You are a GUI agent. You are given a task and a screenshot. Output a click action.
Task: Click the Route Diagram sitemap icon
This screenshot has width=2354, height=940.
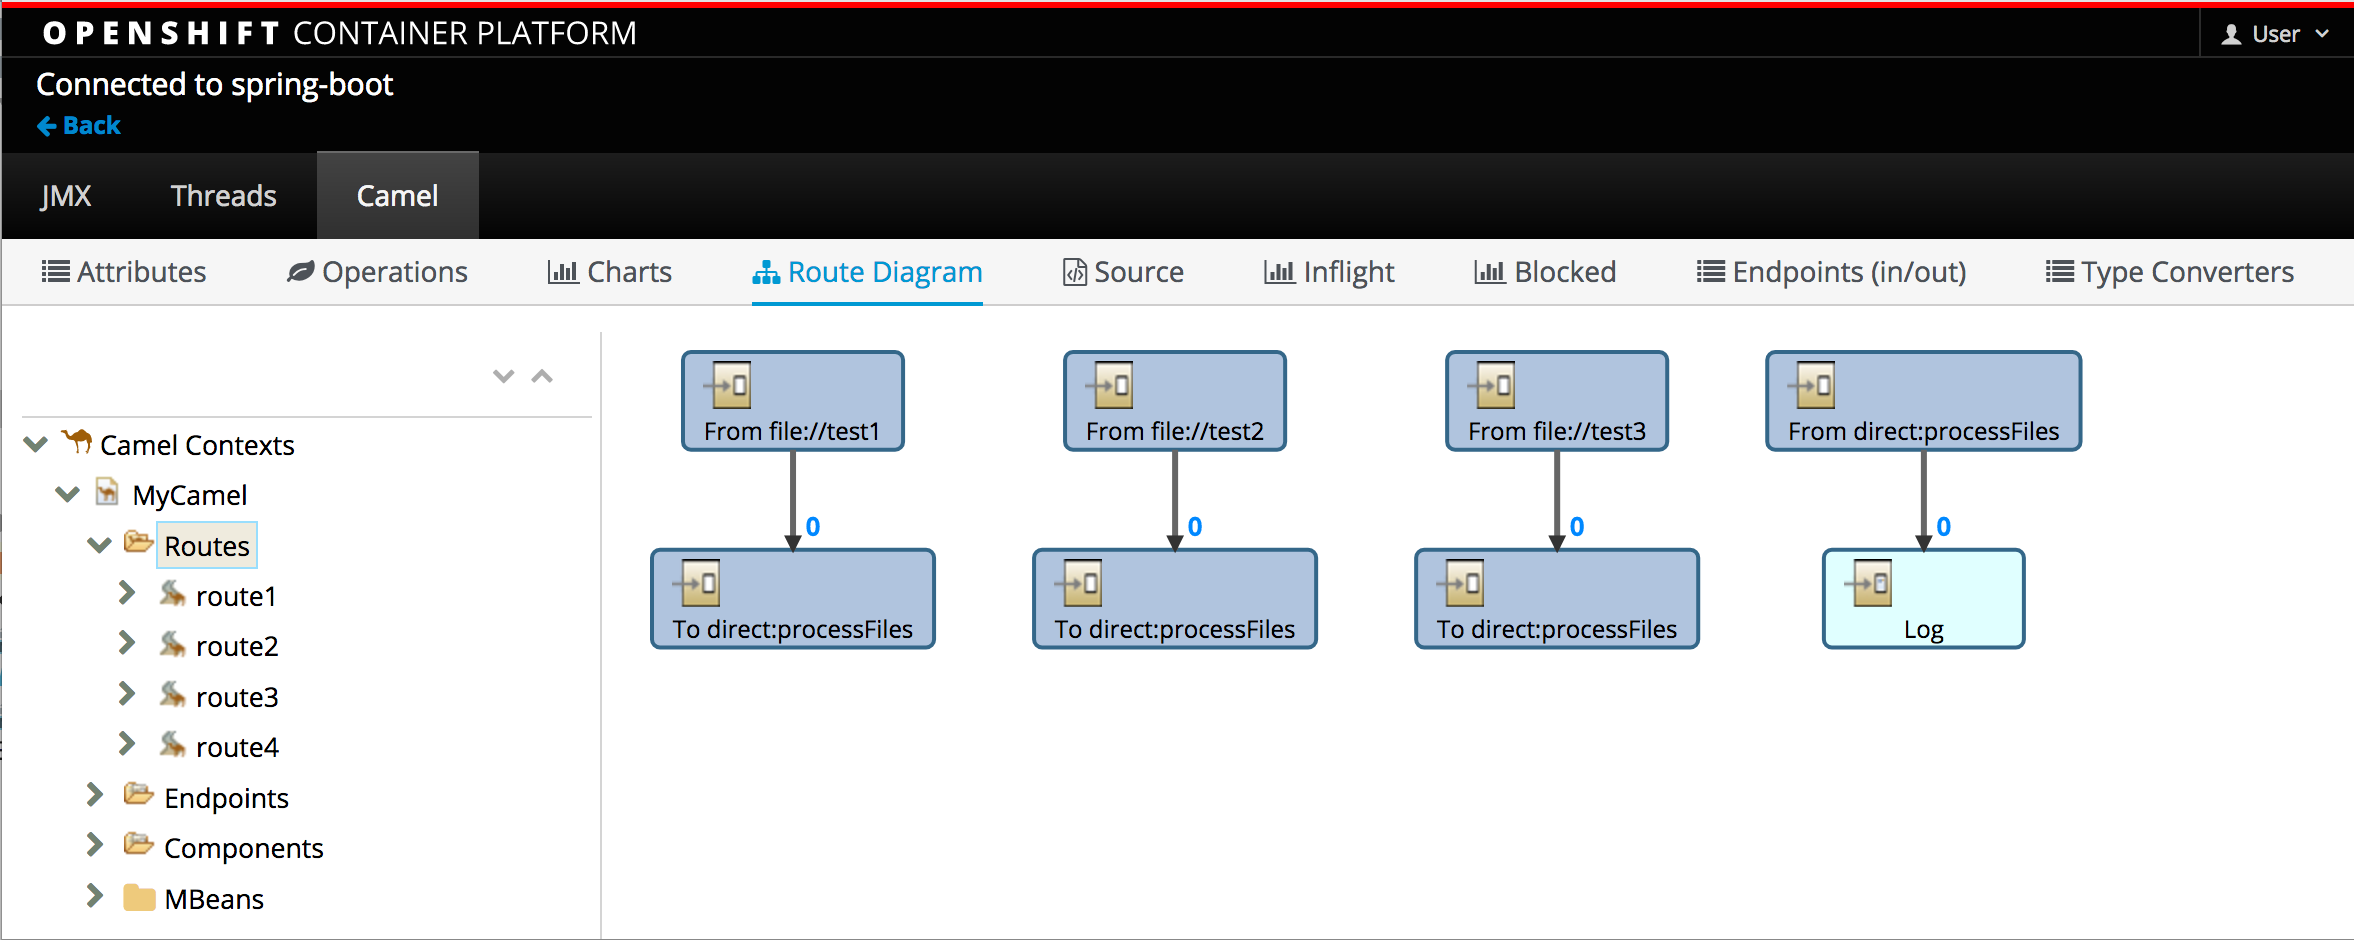(766, 272)
